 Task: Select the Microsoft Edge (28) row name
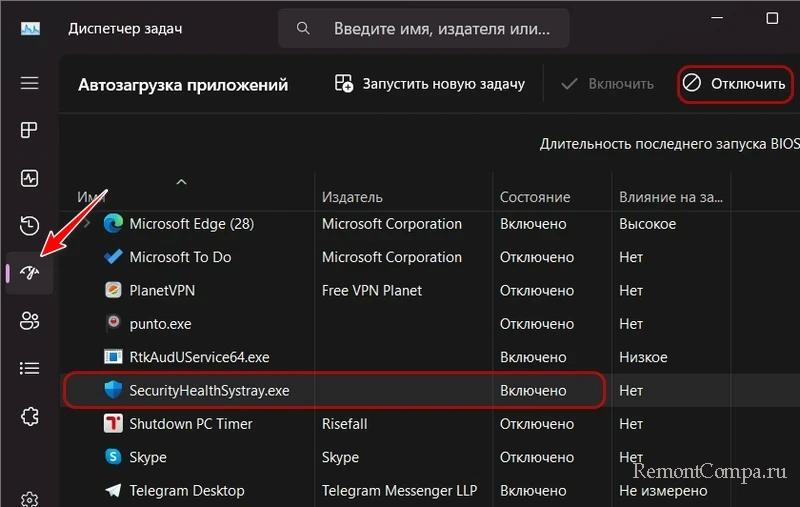coord(191,223)
